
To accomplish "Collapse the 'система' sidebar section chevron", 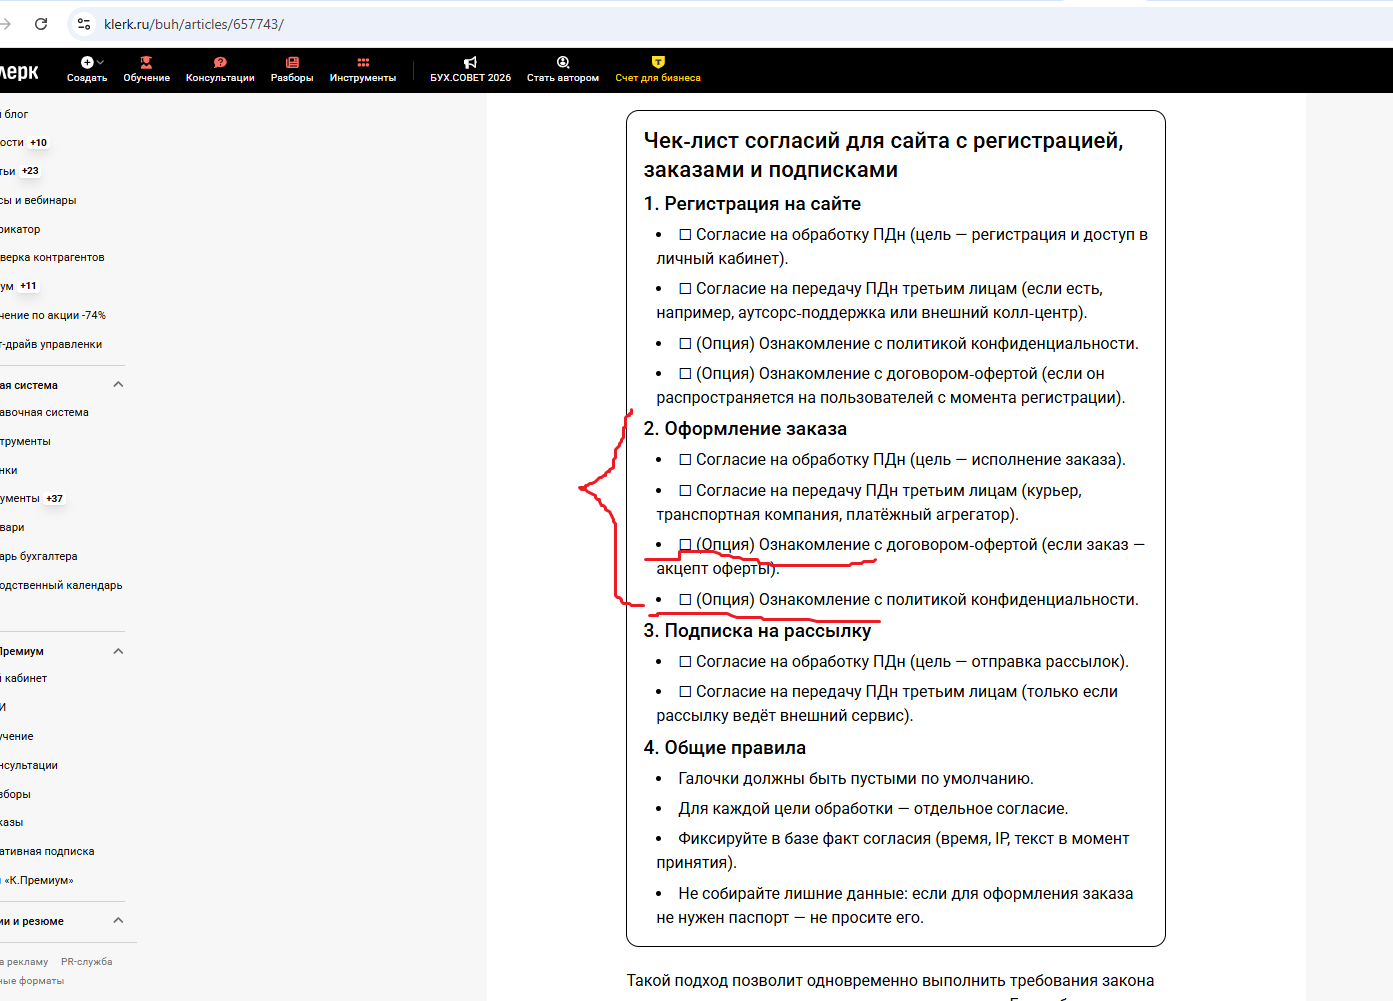I will click(118, 385).
